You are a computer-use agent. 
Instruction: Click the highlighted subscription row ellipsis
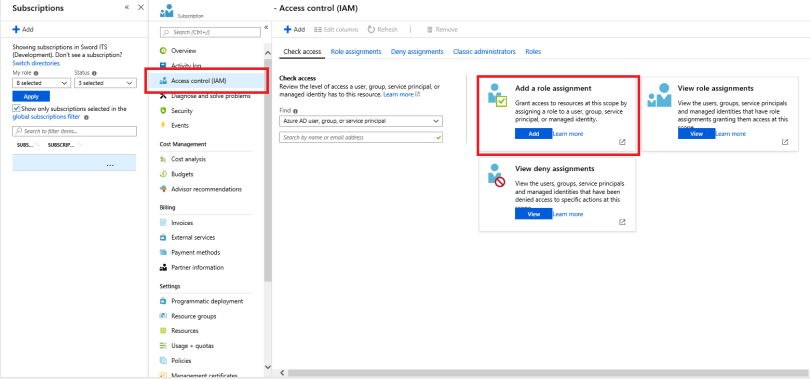click(x=110, y=165)
